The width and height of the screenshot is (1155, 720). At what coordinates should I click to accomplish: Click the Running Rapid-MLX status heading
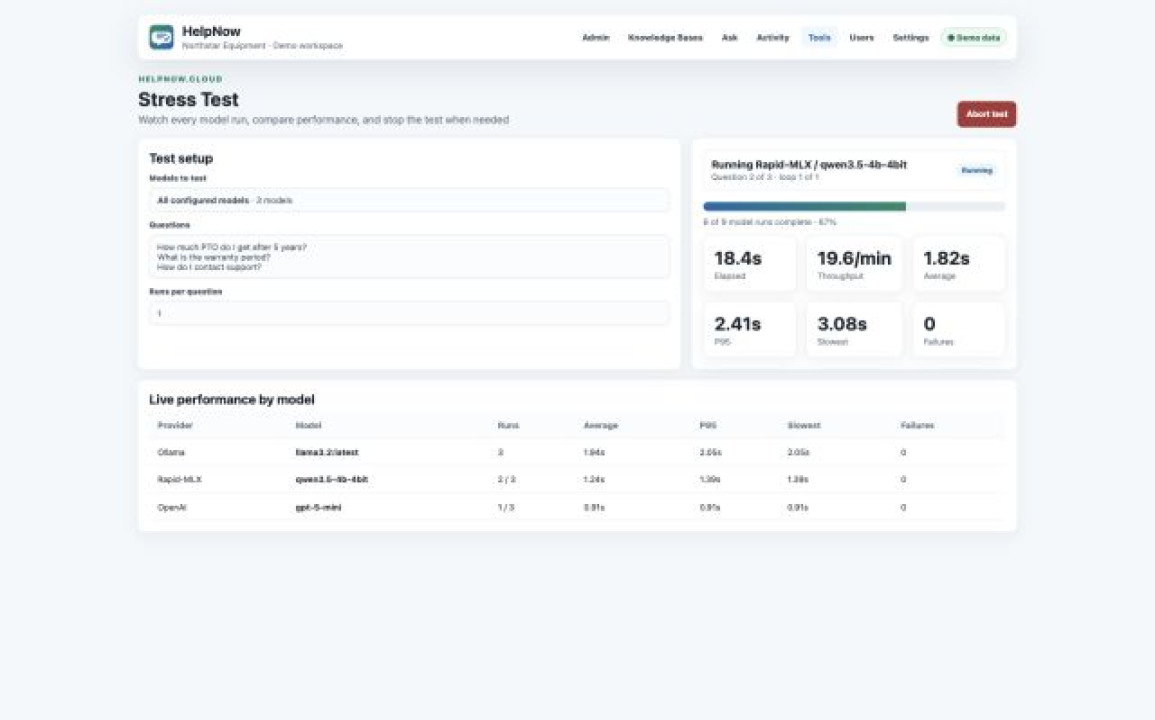coord(809,165)
